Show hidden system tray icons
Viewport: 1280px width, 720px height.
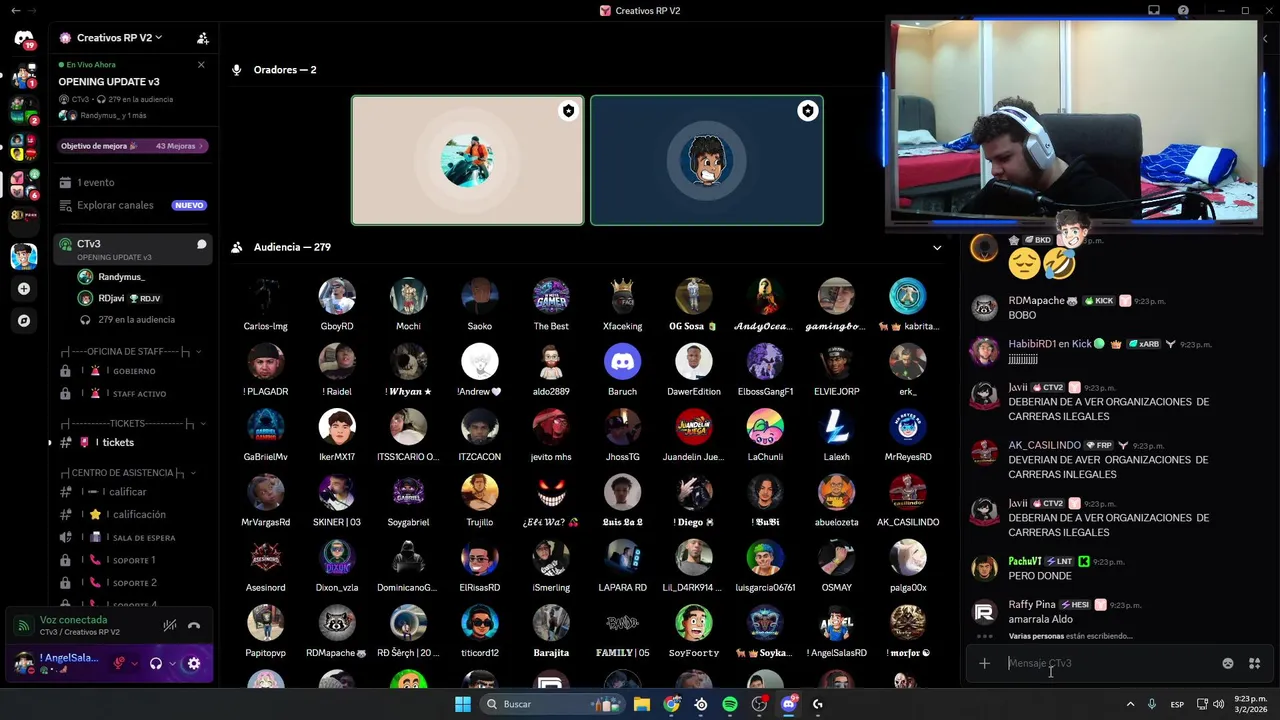point(1131,704)
